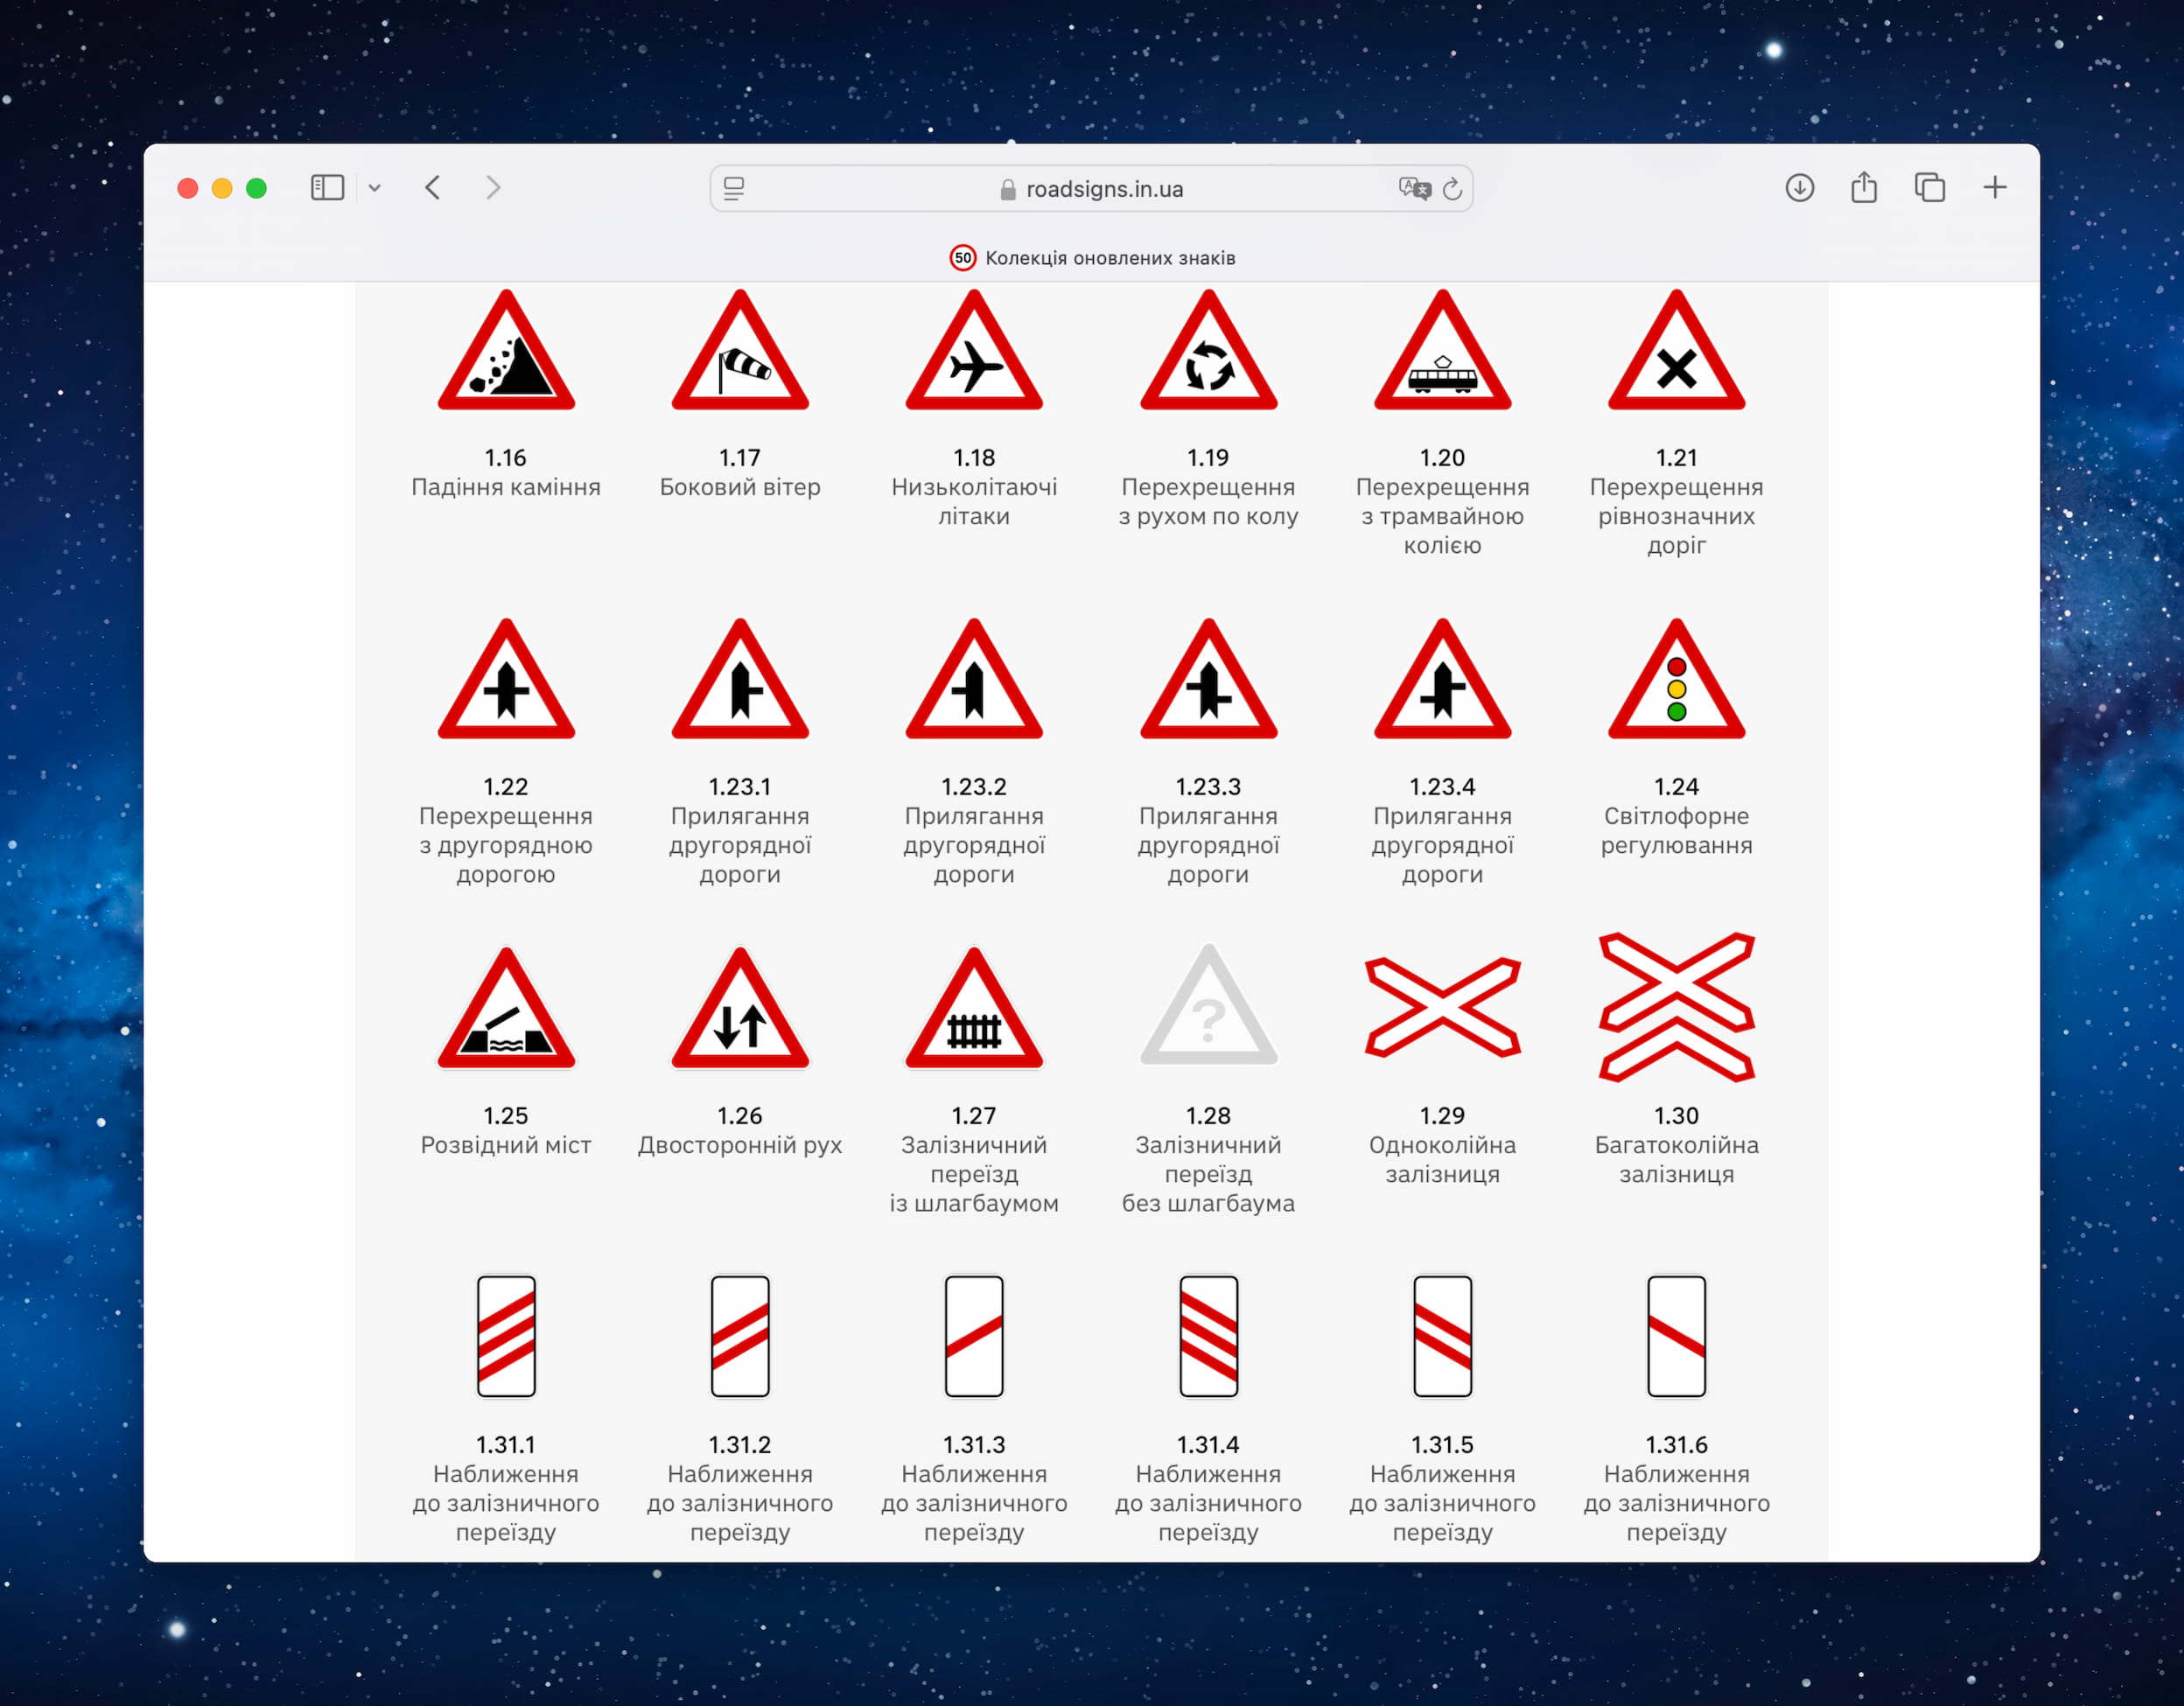This screenshot has width=2184, height=1706.
Task: Go forward to next page
Action: [x=493, y=188]
